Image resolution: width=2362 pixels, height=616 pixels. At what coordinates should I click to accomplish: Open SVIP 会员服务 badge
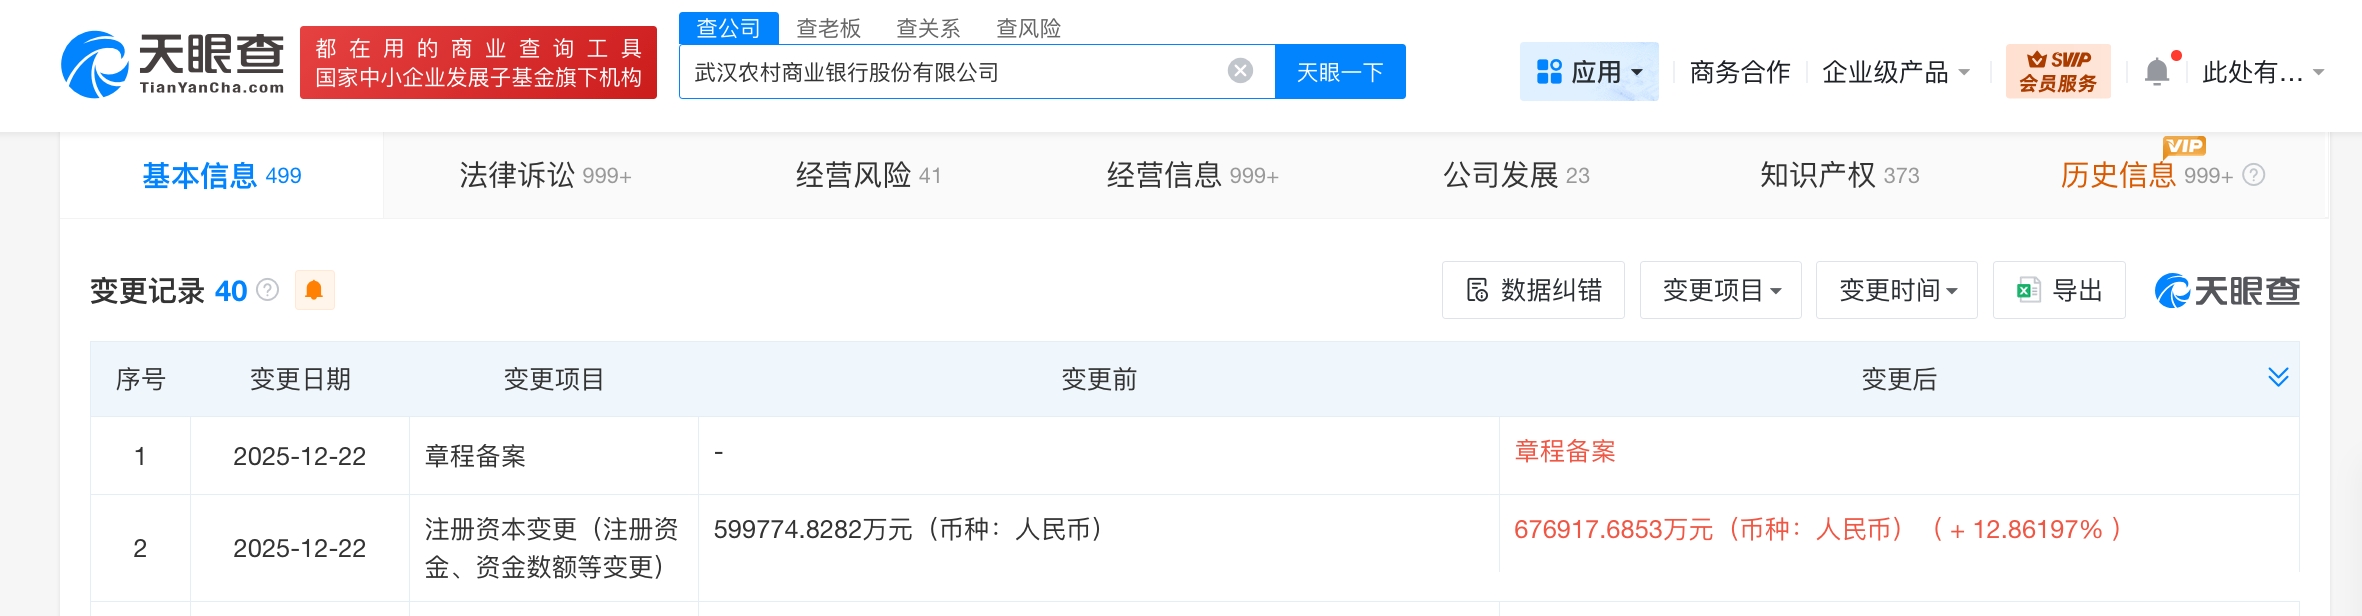(x=2057, y=72)
